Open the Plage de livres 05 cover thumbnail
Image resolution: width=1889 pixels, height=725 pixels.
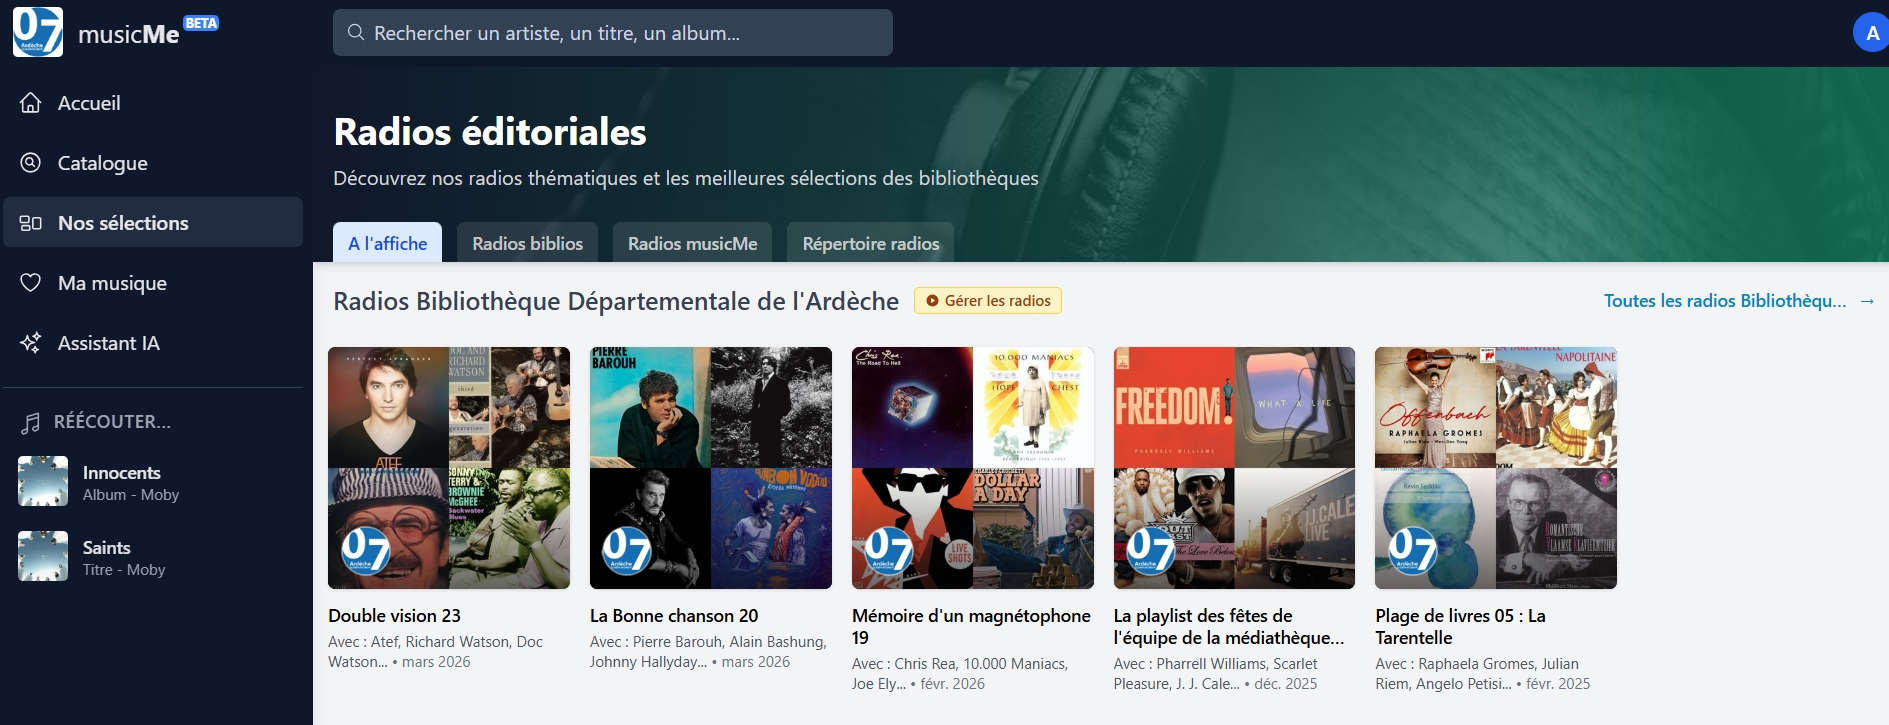coord(1496,468)
